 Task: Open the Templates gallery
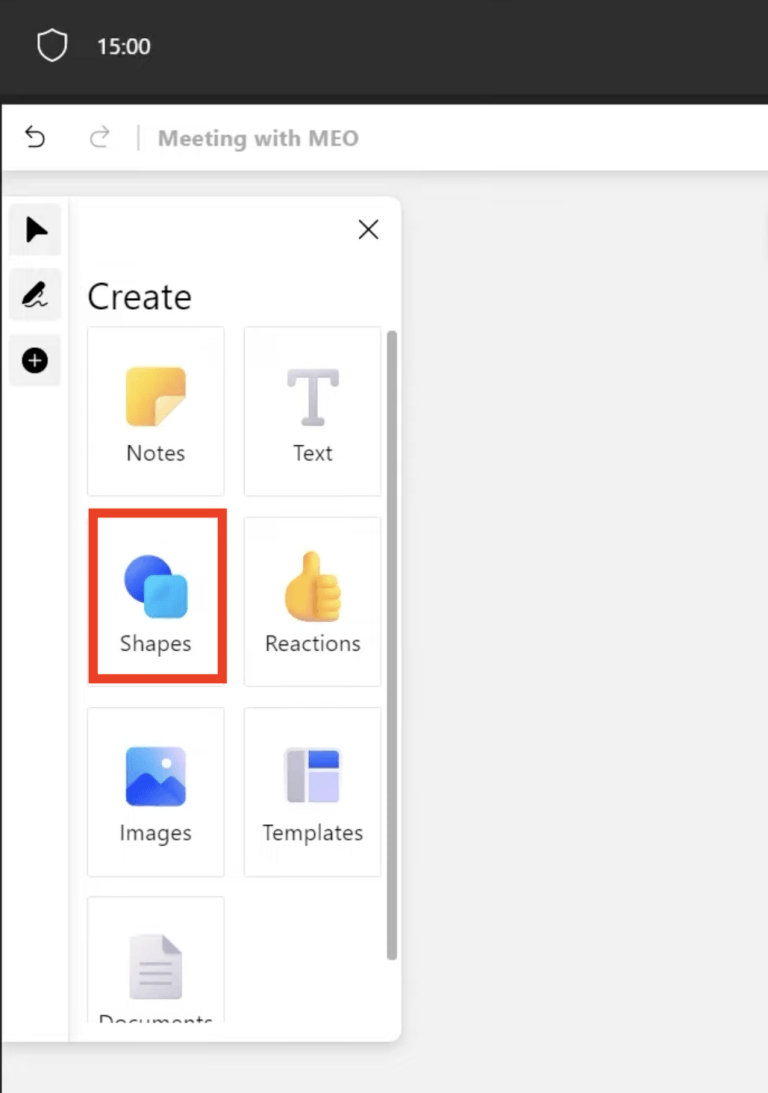(x=312, y=790)
